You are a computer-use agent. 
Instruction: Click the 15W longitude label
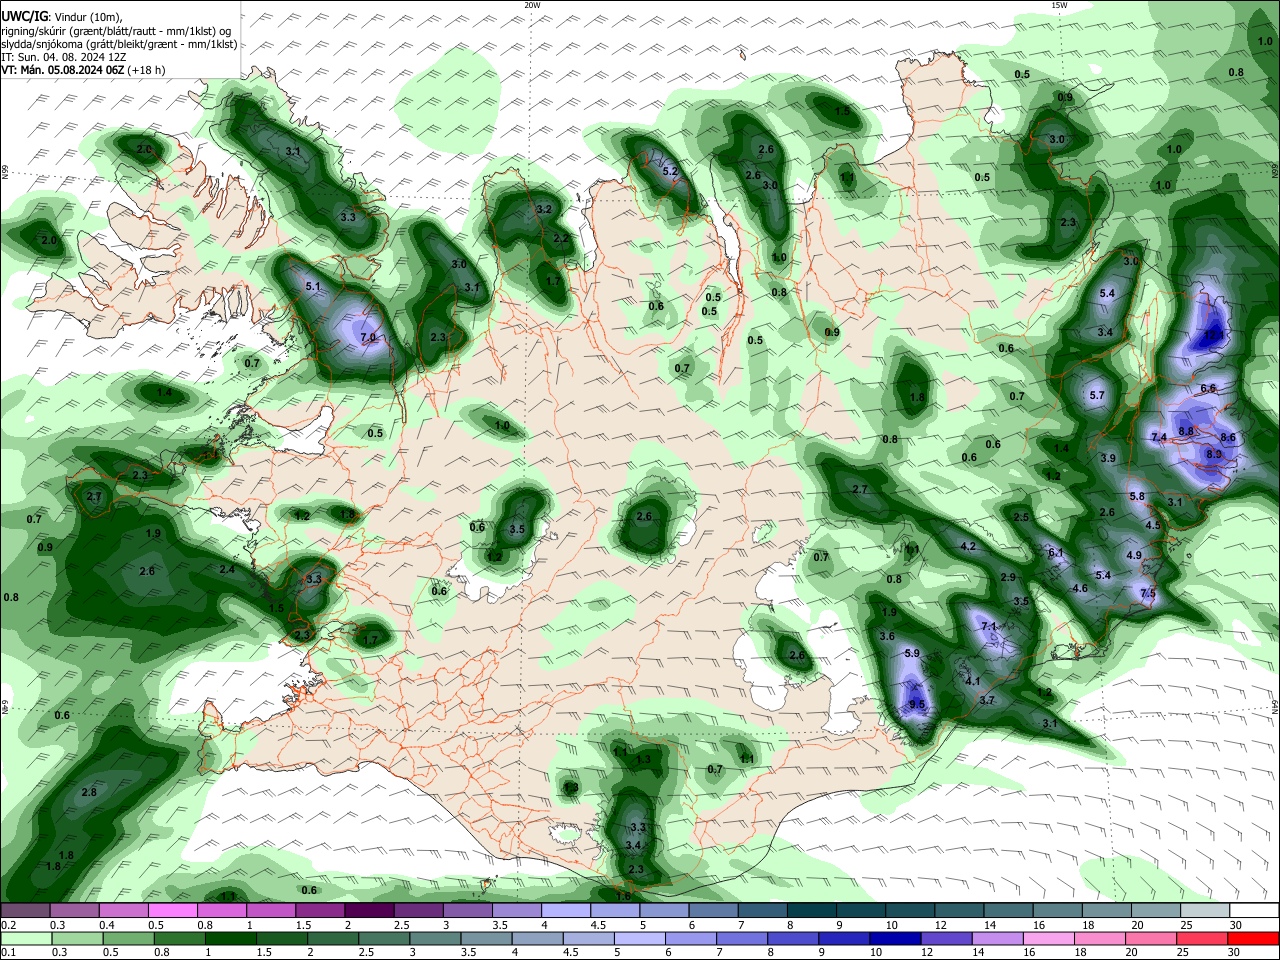pyautogui.click(x=1058, y=5)
